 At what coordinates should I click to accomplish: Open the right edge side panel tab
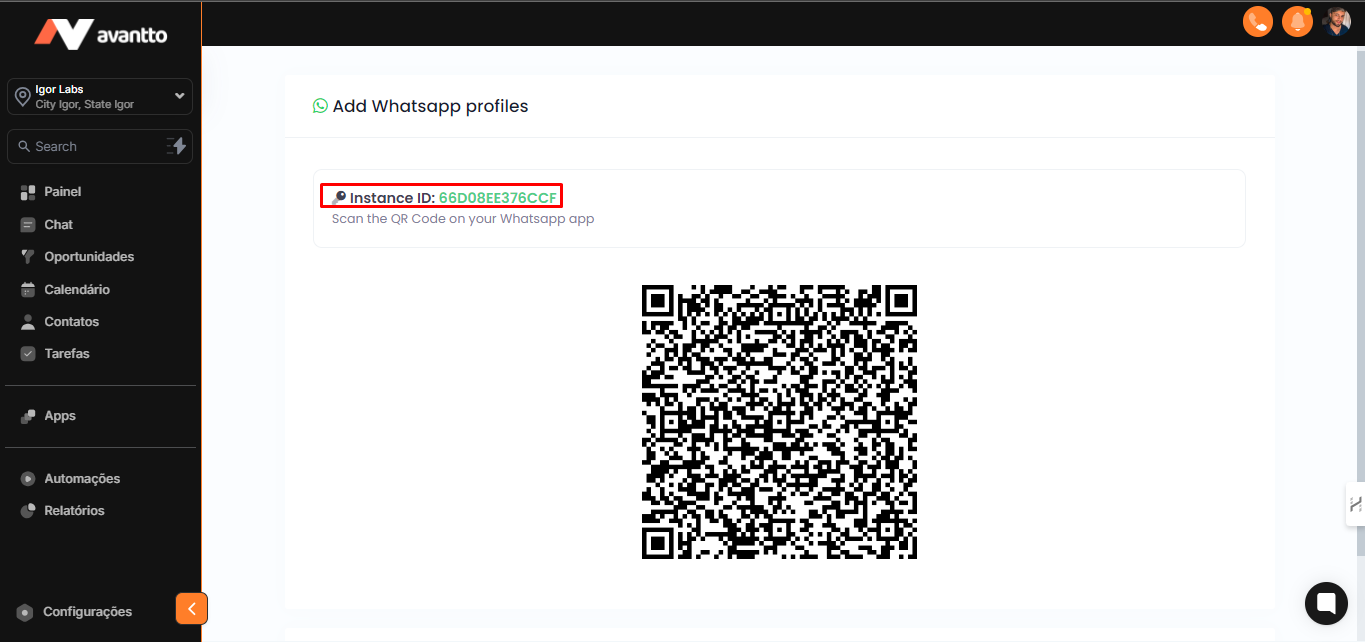click(x=1355, y=504)
